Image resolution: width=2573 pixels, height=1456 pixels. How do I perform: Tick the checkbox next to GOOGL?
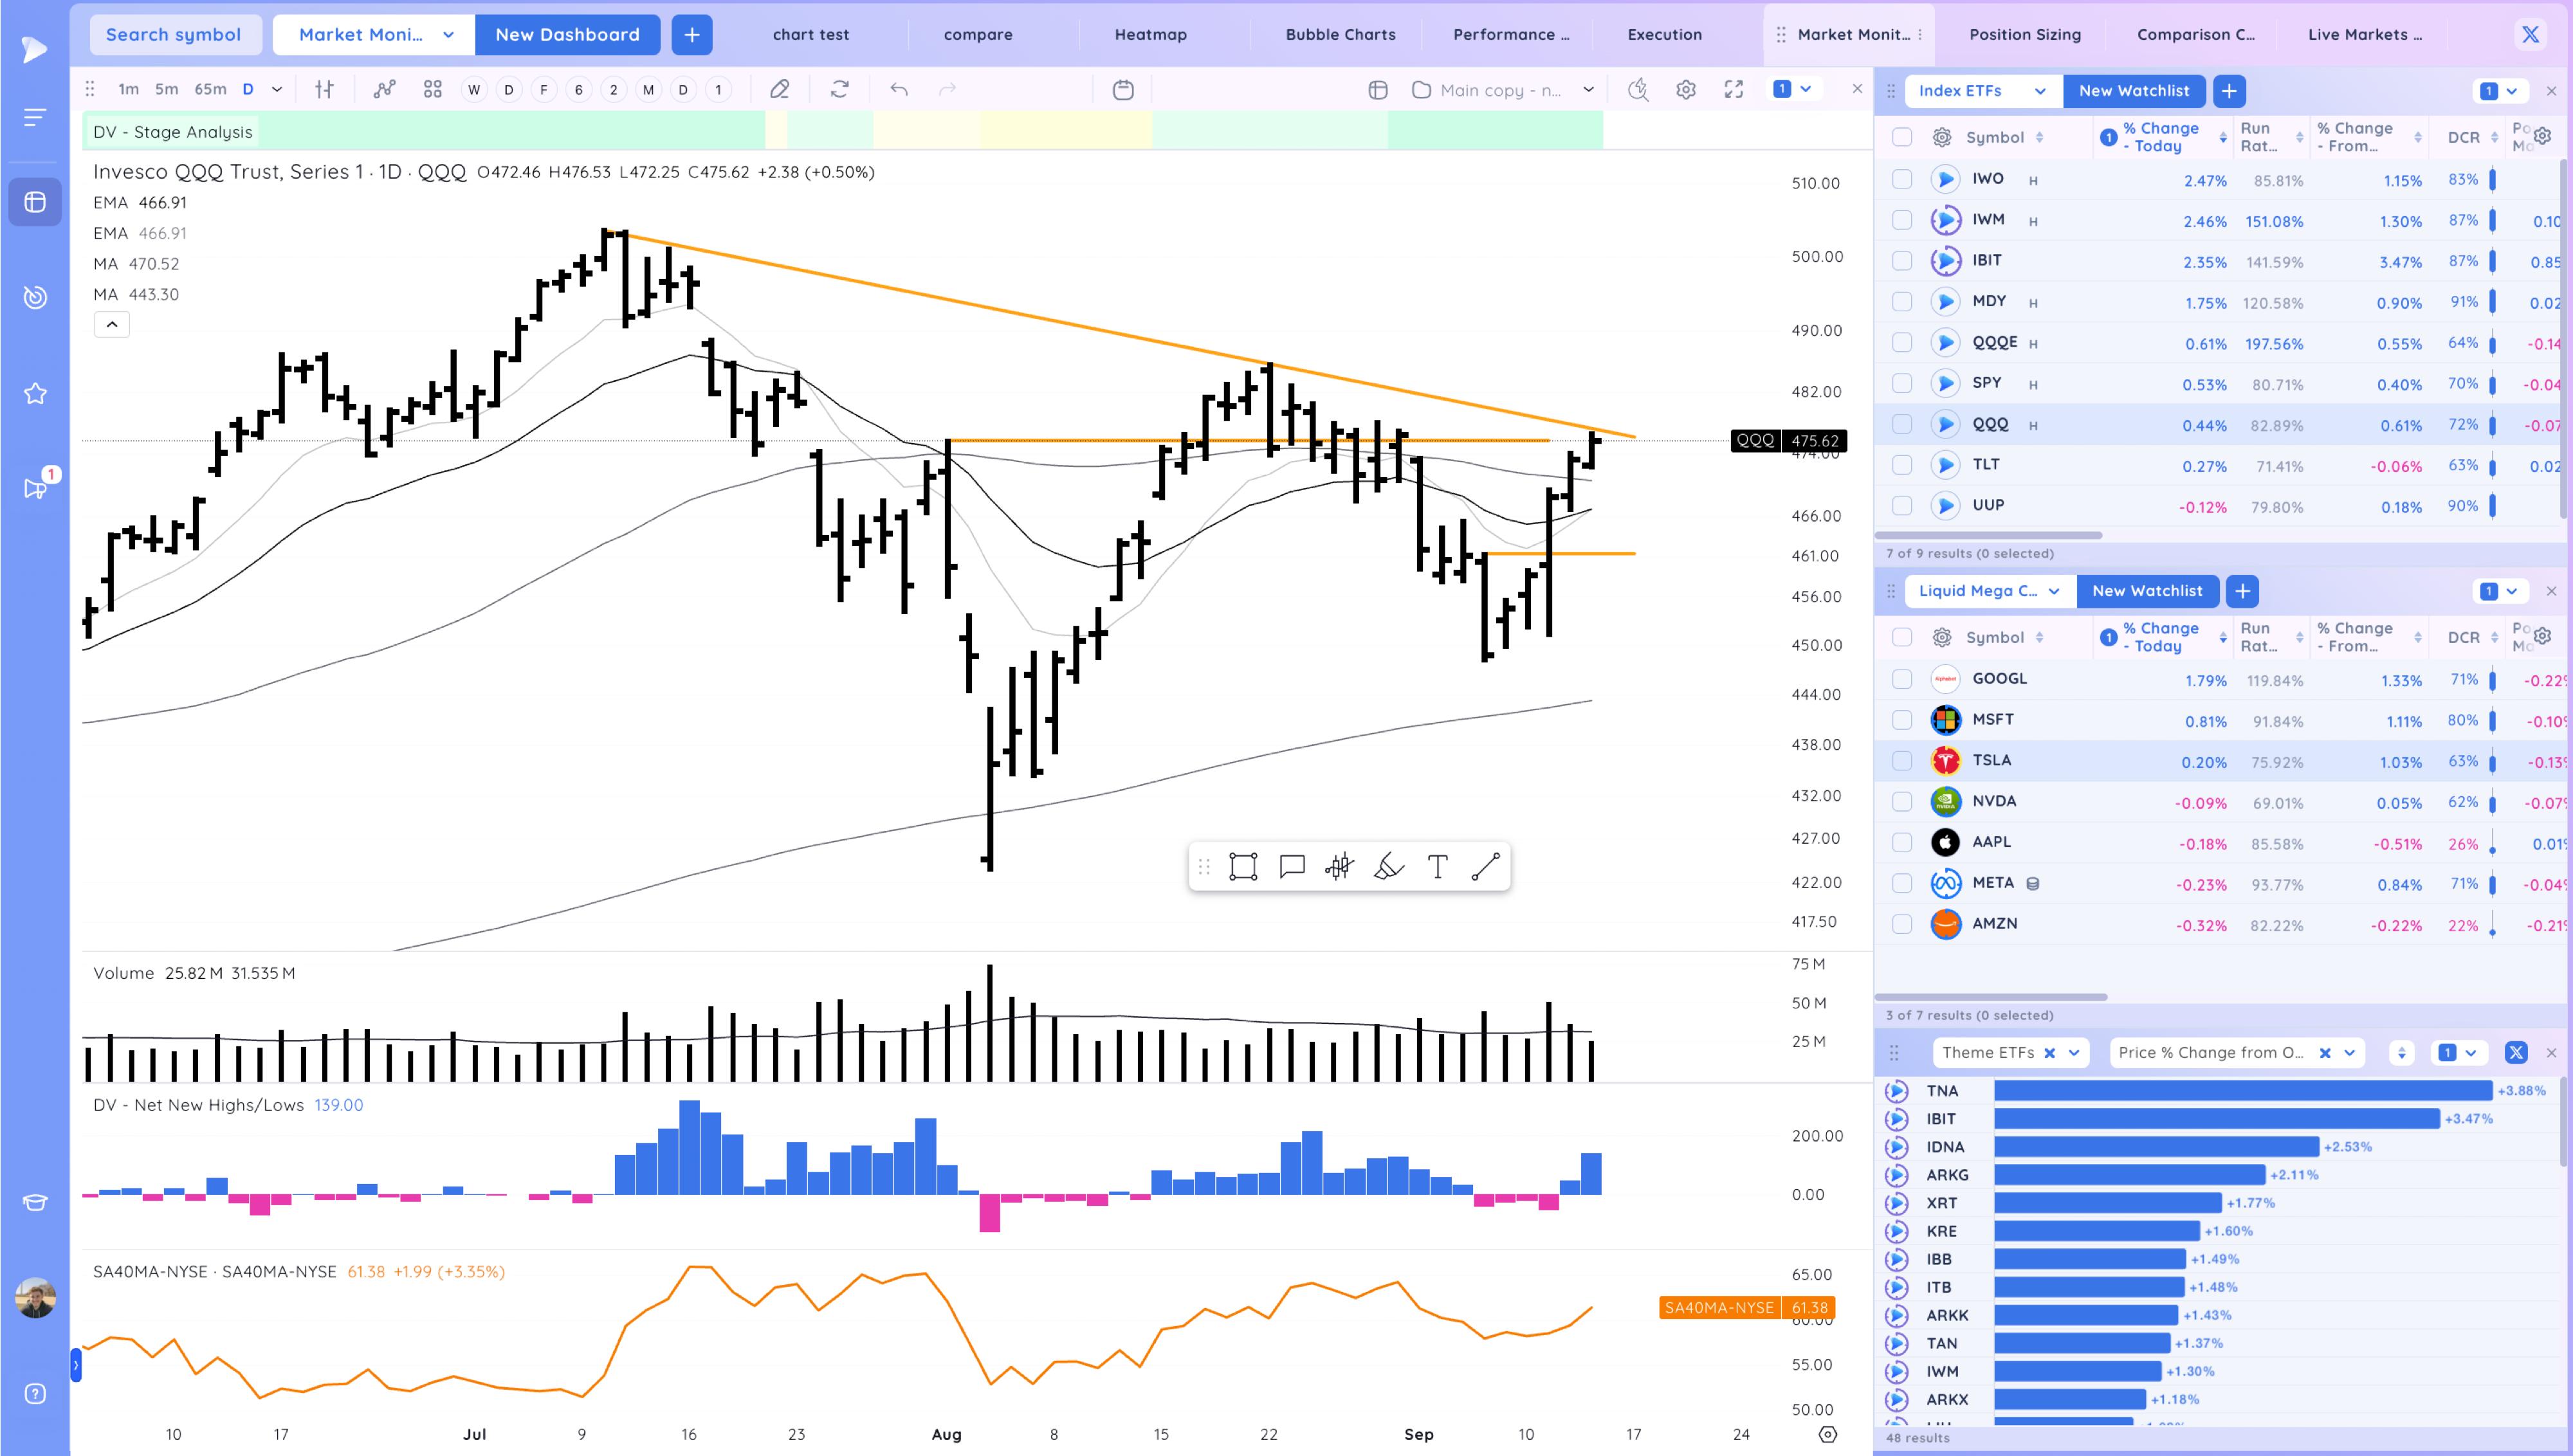pyautogui.click(x=1902, y=679)
